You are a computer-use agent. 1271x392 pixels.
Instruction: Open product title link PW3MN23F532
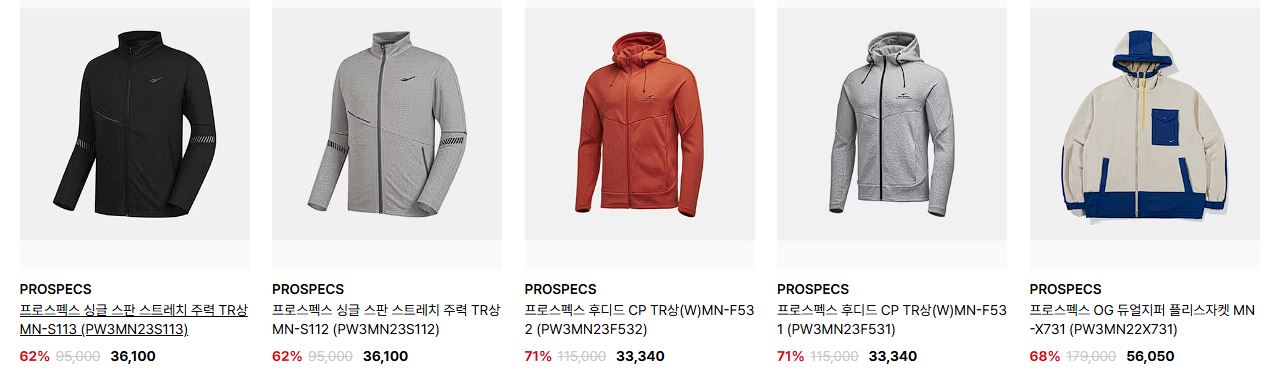coord(639,320)
